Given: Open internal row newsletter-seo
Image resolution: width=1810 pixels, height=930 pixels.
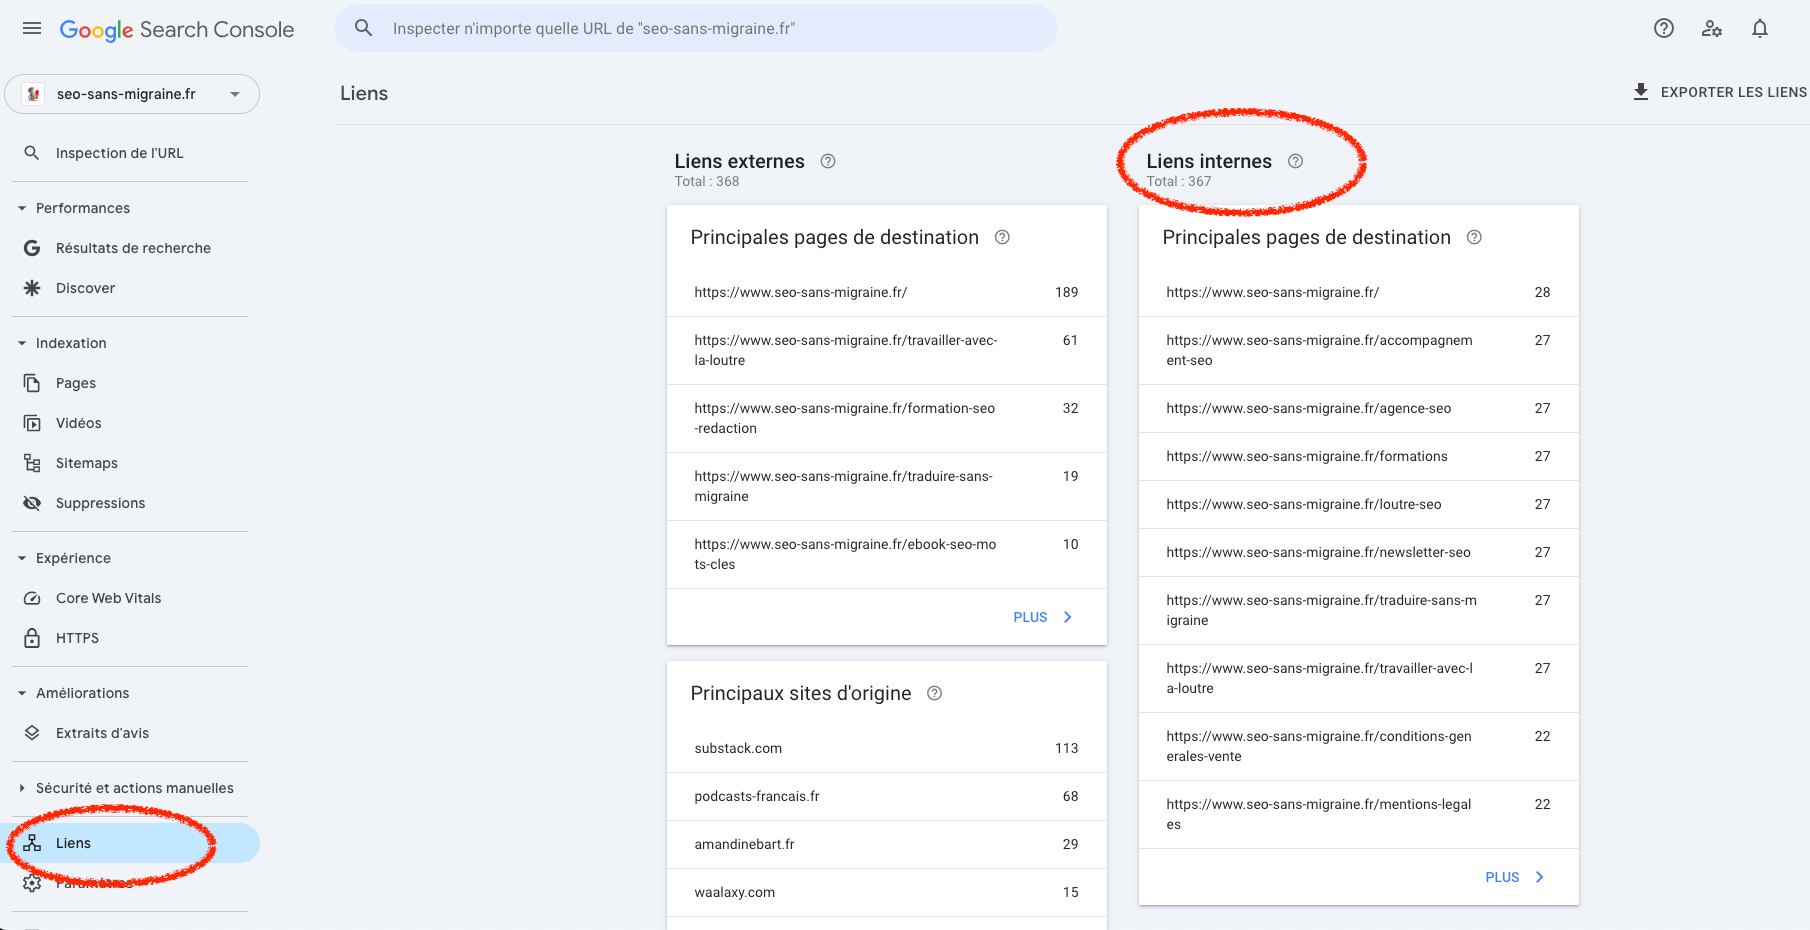Looking at the screenshot, I should 1359,552.
